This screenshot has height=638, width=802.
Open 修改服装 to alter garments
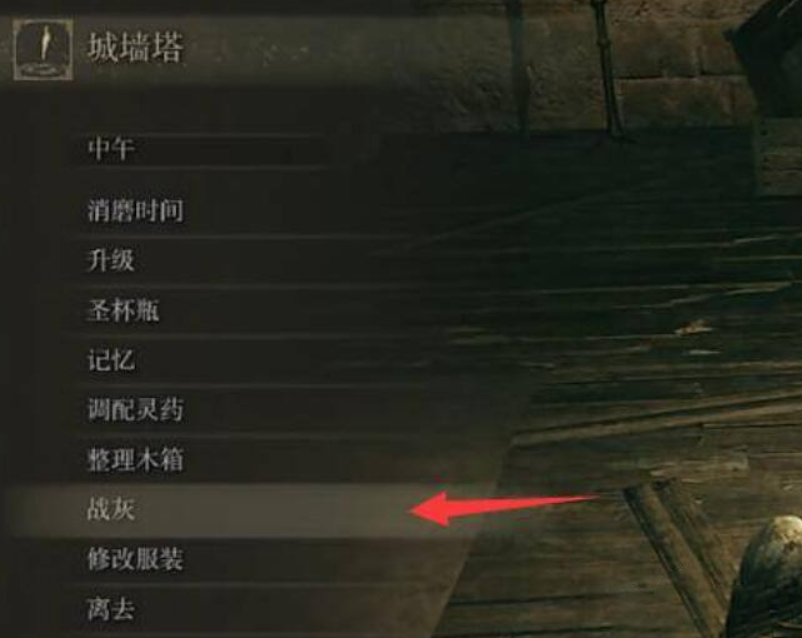[136, 559]
